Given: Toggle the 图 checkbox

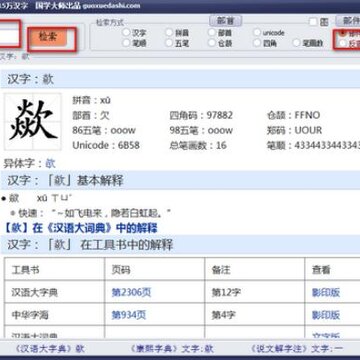Looking at the screenshot, I should (x=313, y=22).
